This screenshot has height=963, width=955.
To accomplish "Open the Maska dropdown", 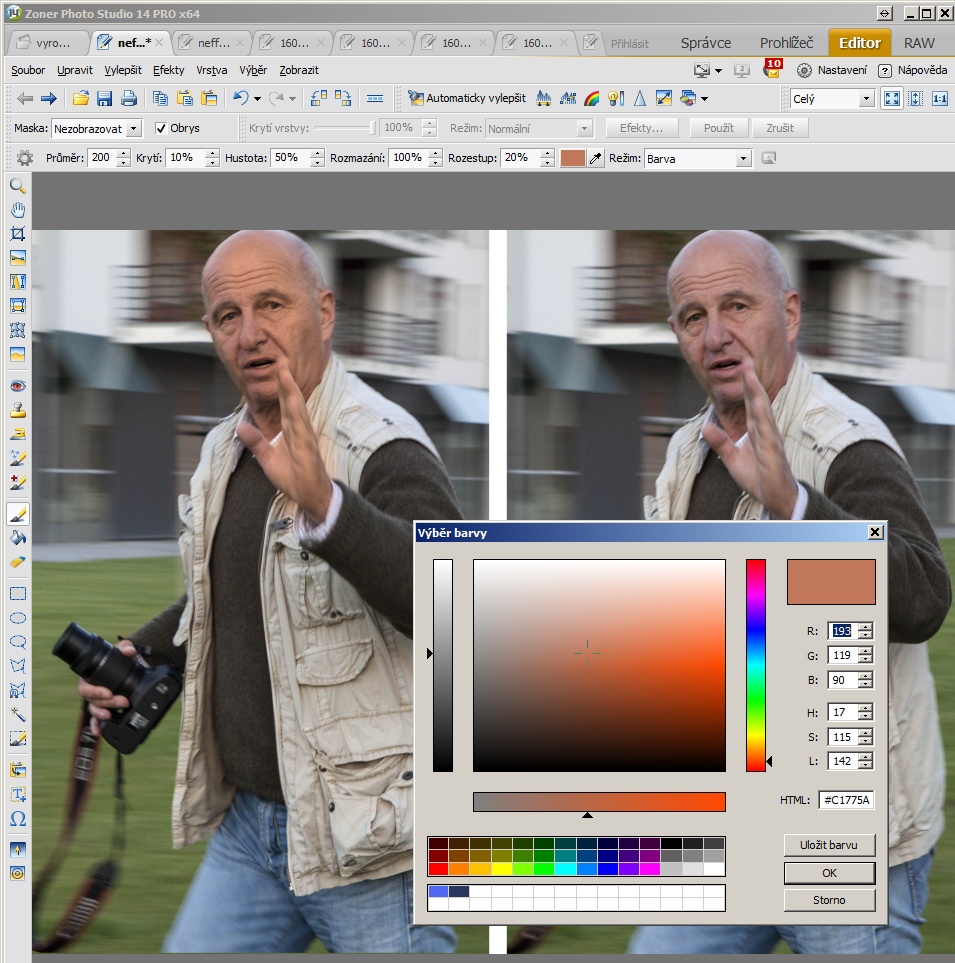I will (x=134, y=129).
